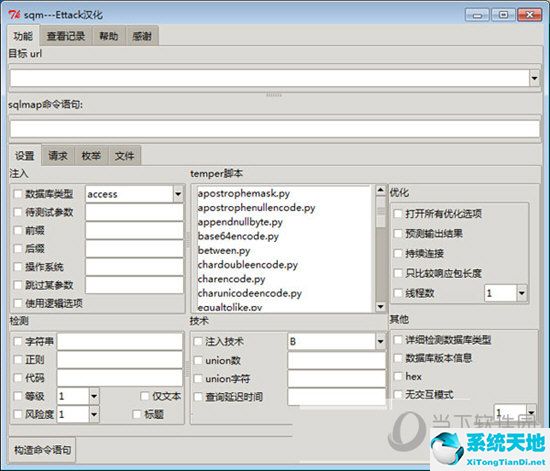Switch to the 请求 sub-tab
Image resolution: width=550 pixels, height=471 pixels.
(x=58, y=156)
